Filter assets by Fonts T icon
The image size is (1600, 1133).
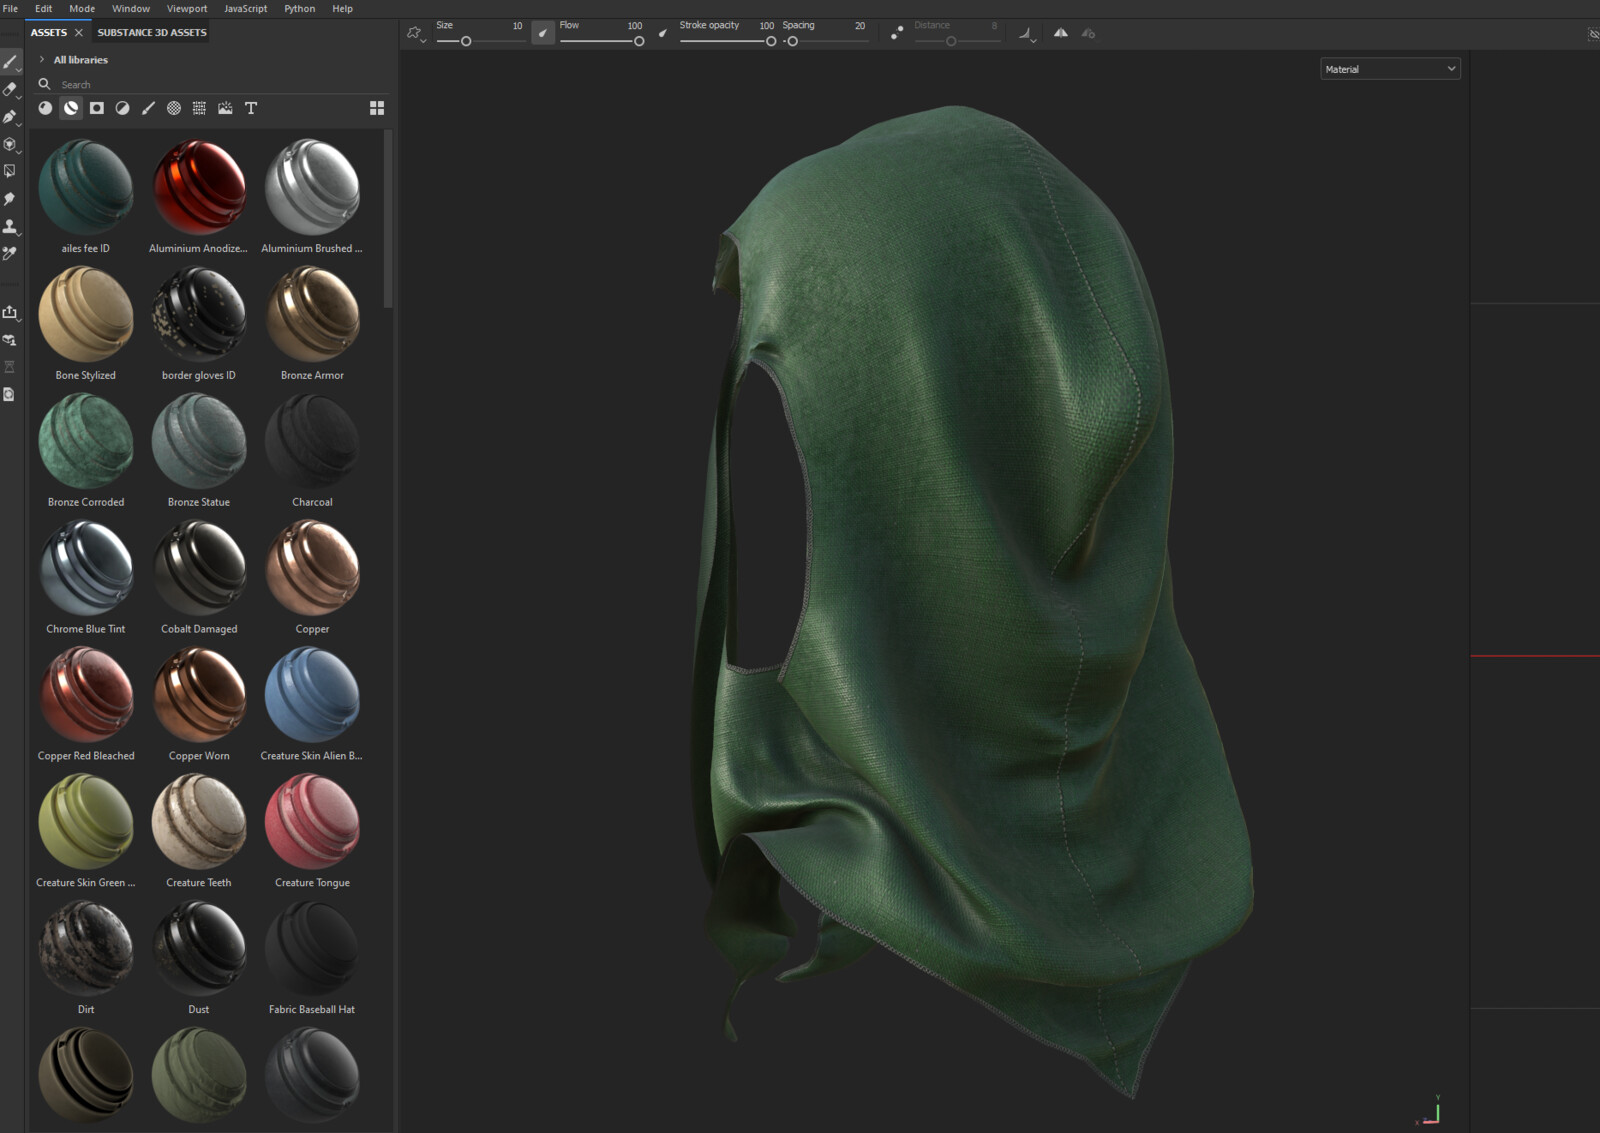coord(251,108)
